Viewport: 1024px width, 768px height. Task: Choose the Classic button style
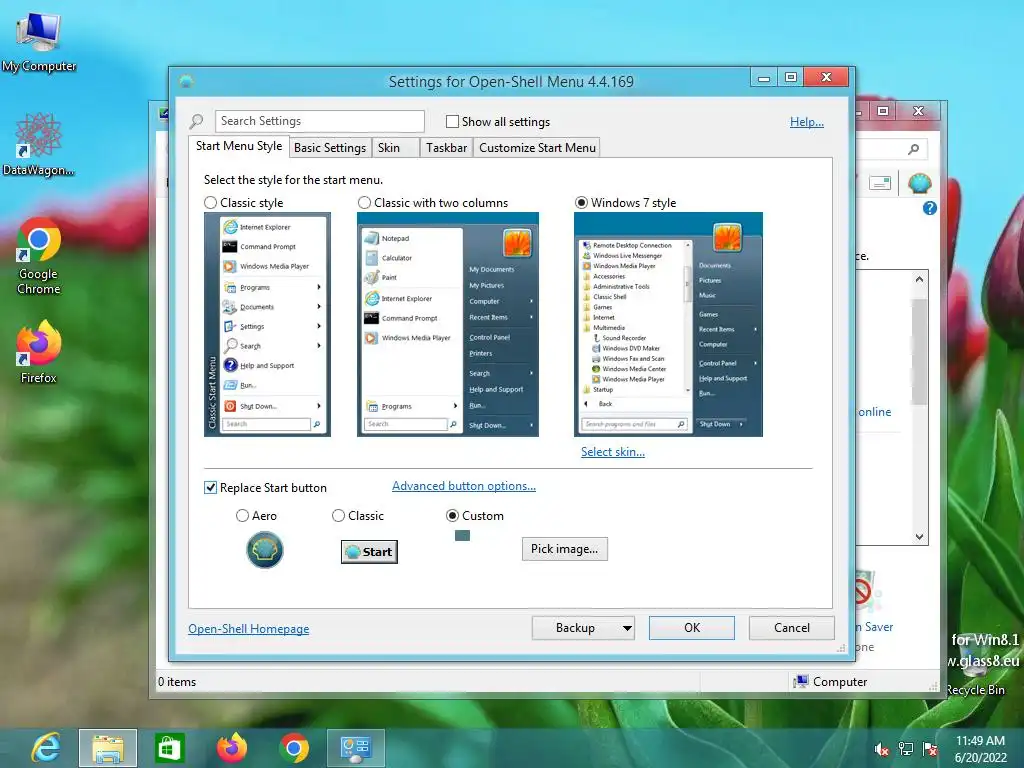tap(338, 516)
